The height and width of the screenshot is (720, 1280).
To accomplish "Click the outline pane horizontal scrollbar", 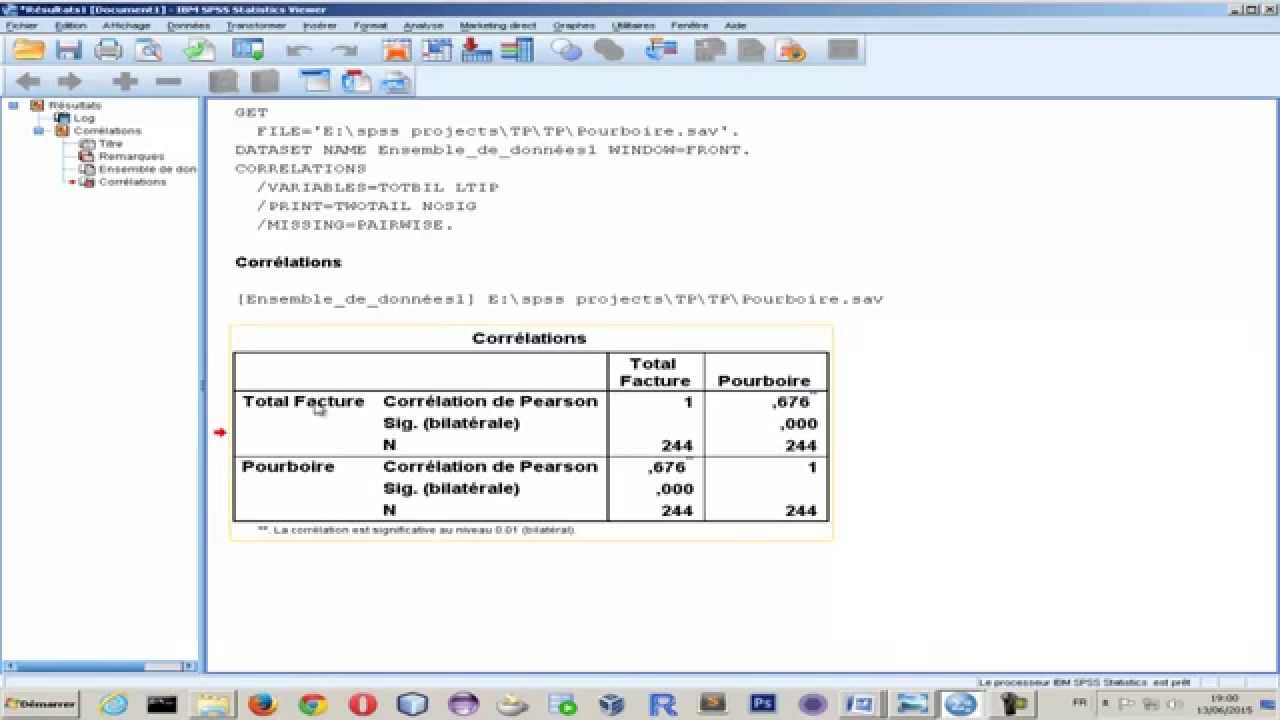I will point(100,666).
